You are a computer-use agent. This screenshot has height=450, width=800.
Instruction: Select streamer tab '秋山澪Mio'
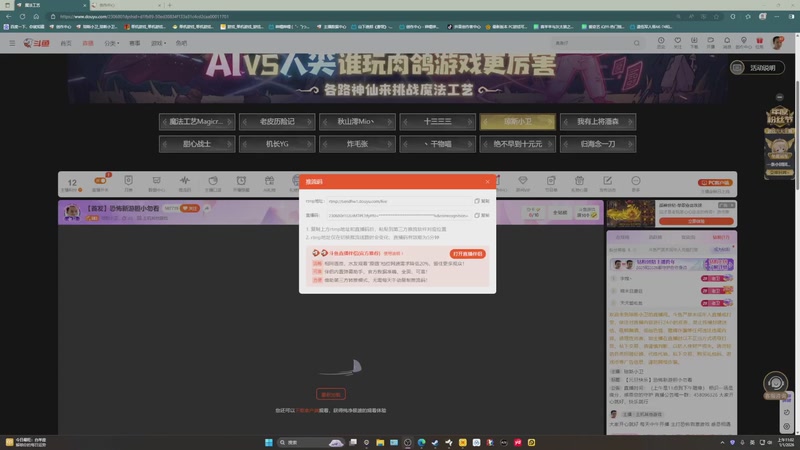357,121
